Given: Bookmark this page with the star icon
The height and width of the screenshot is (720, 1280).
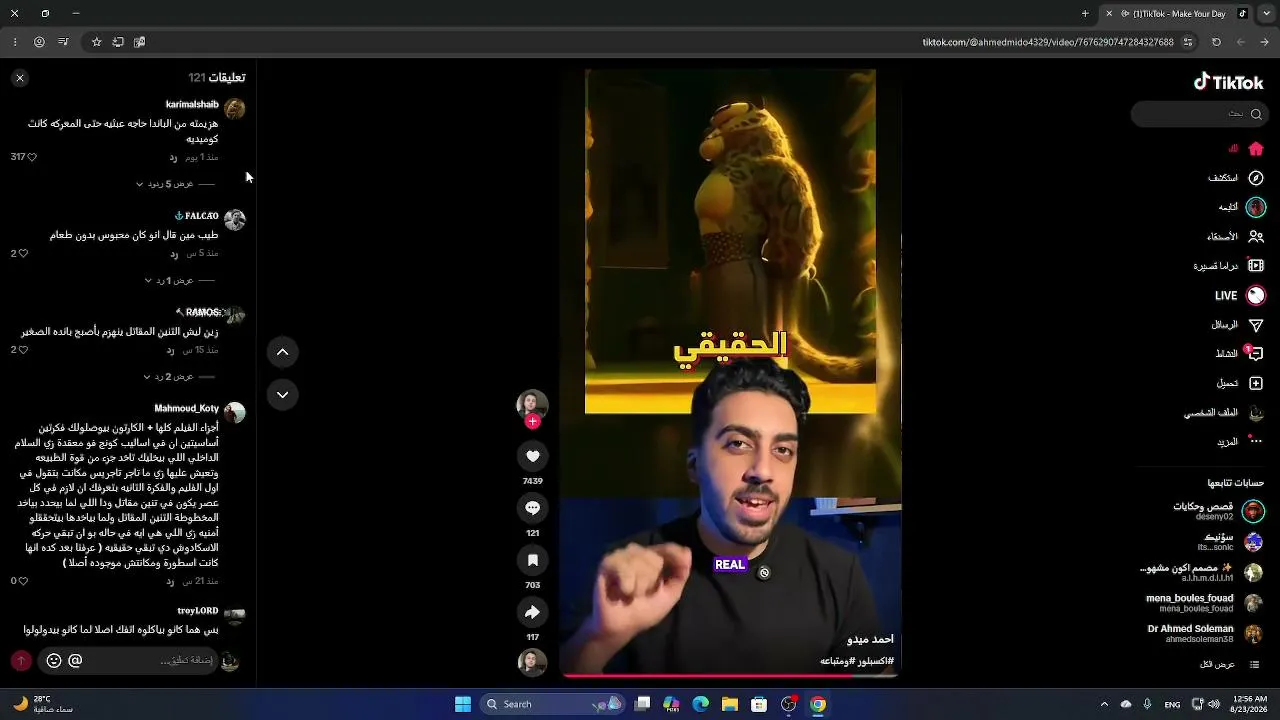Looking at the screenshot, I should click(96, 42).
